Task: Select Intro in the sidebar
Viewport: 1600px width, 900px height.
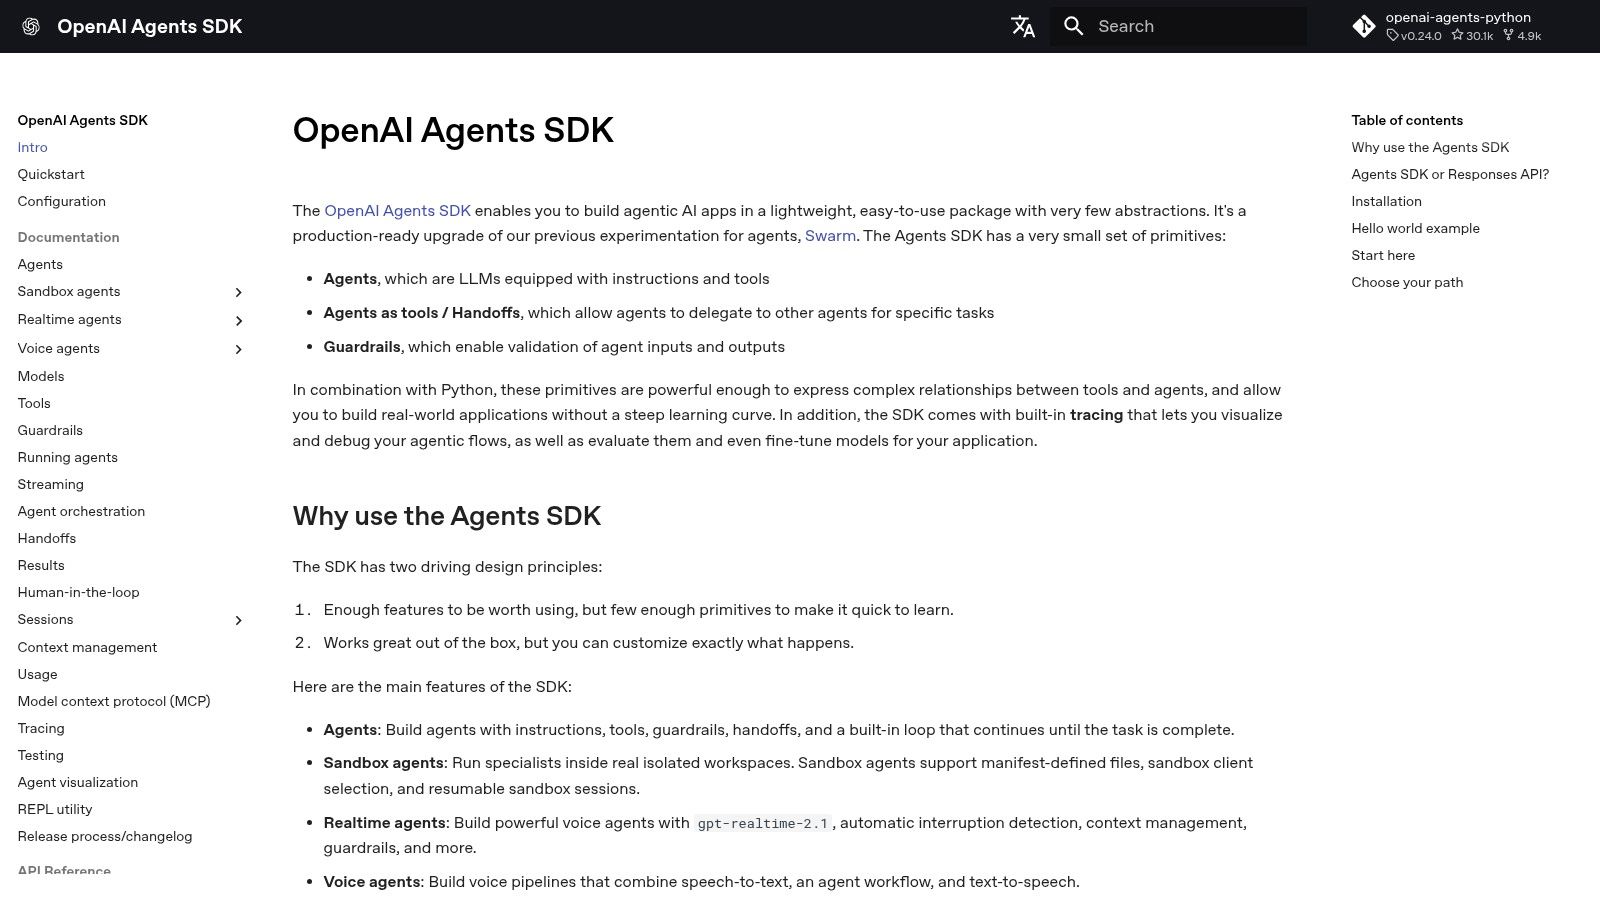Action: point(32,147)
